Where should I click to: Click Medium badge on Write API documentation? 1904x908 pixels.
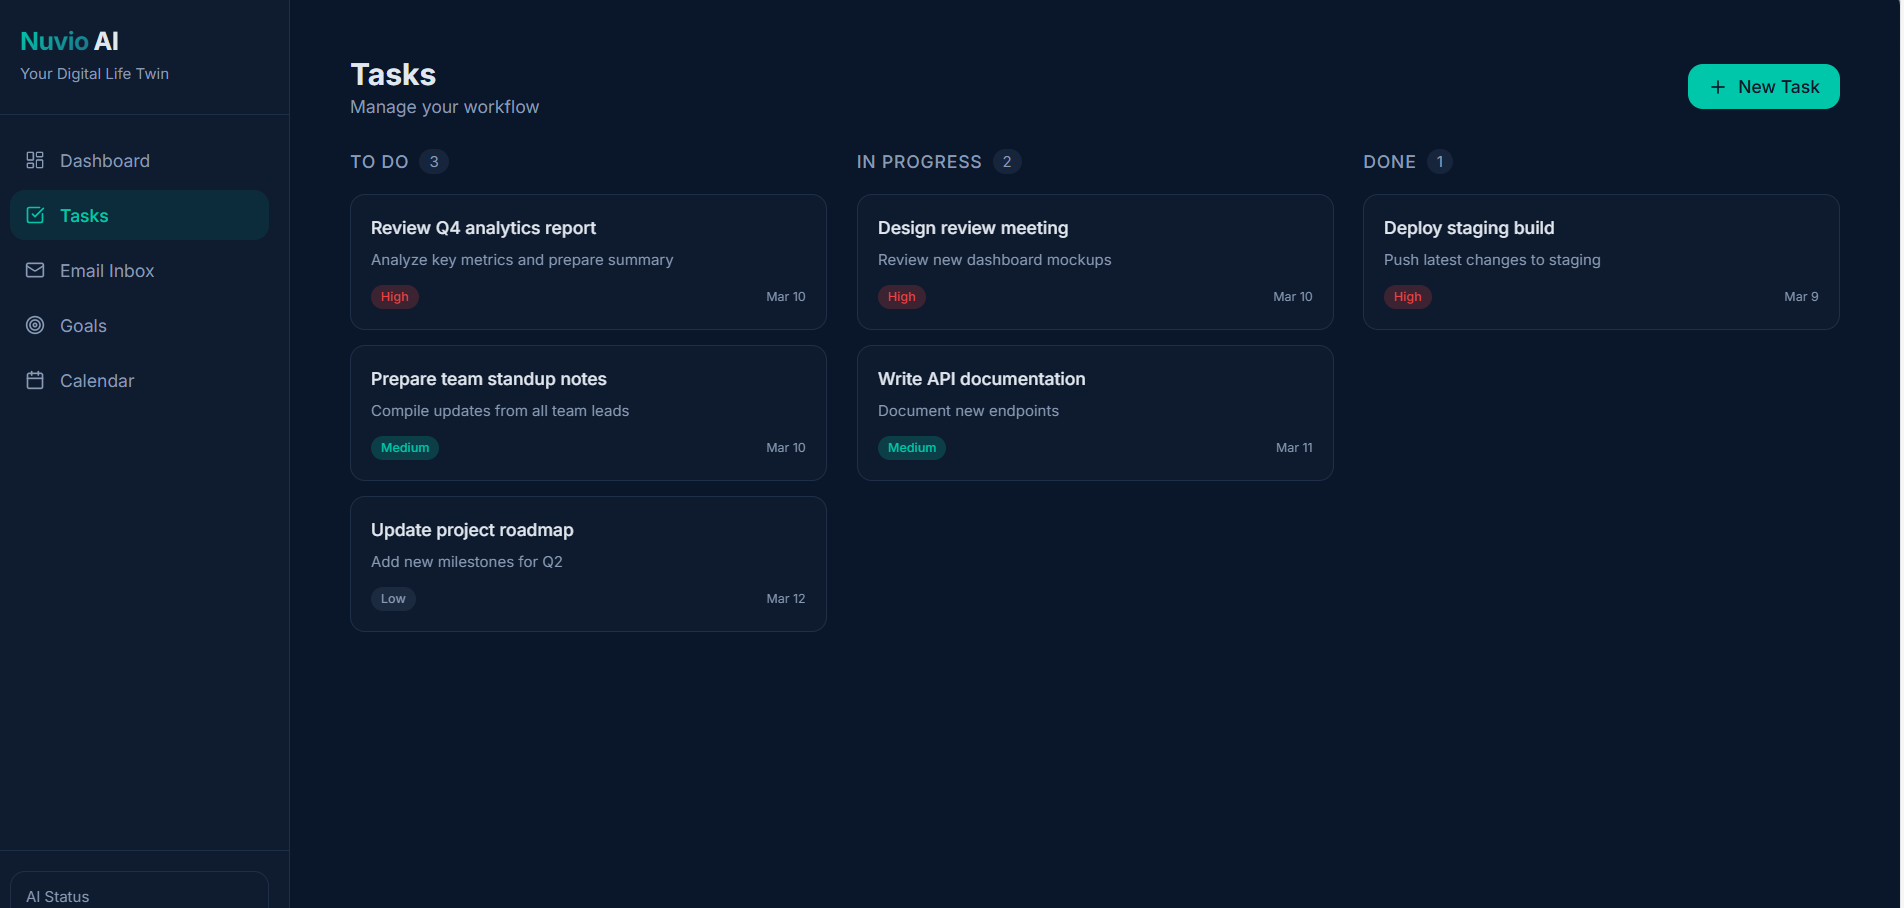912,448
